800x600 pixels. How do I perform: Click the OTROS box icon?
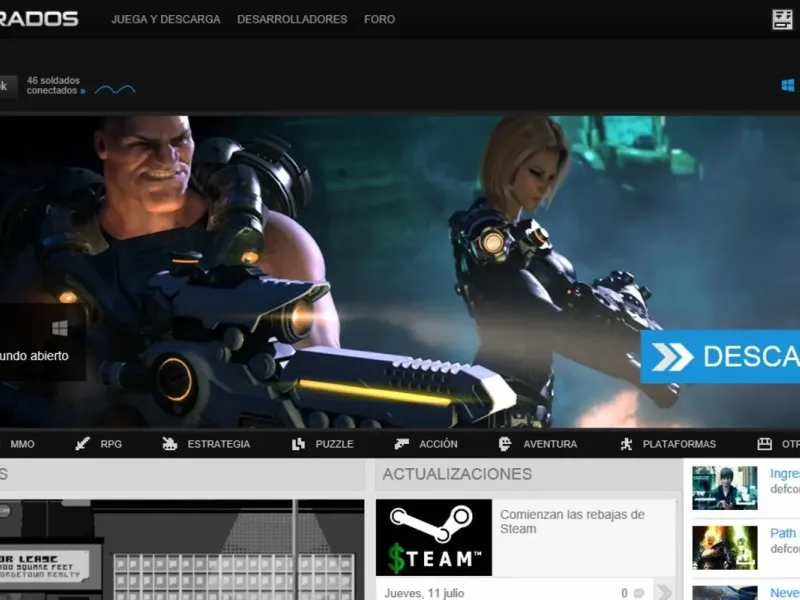pyautogui.click(x=764, y=444)
